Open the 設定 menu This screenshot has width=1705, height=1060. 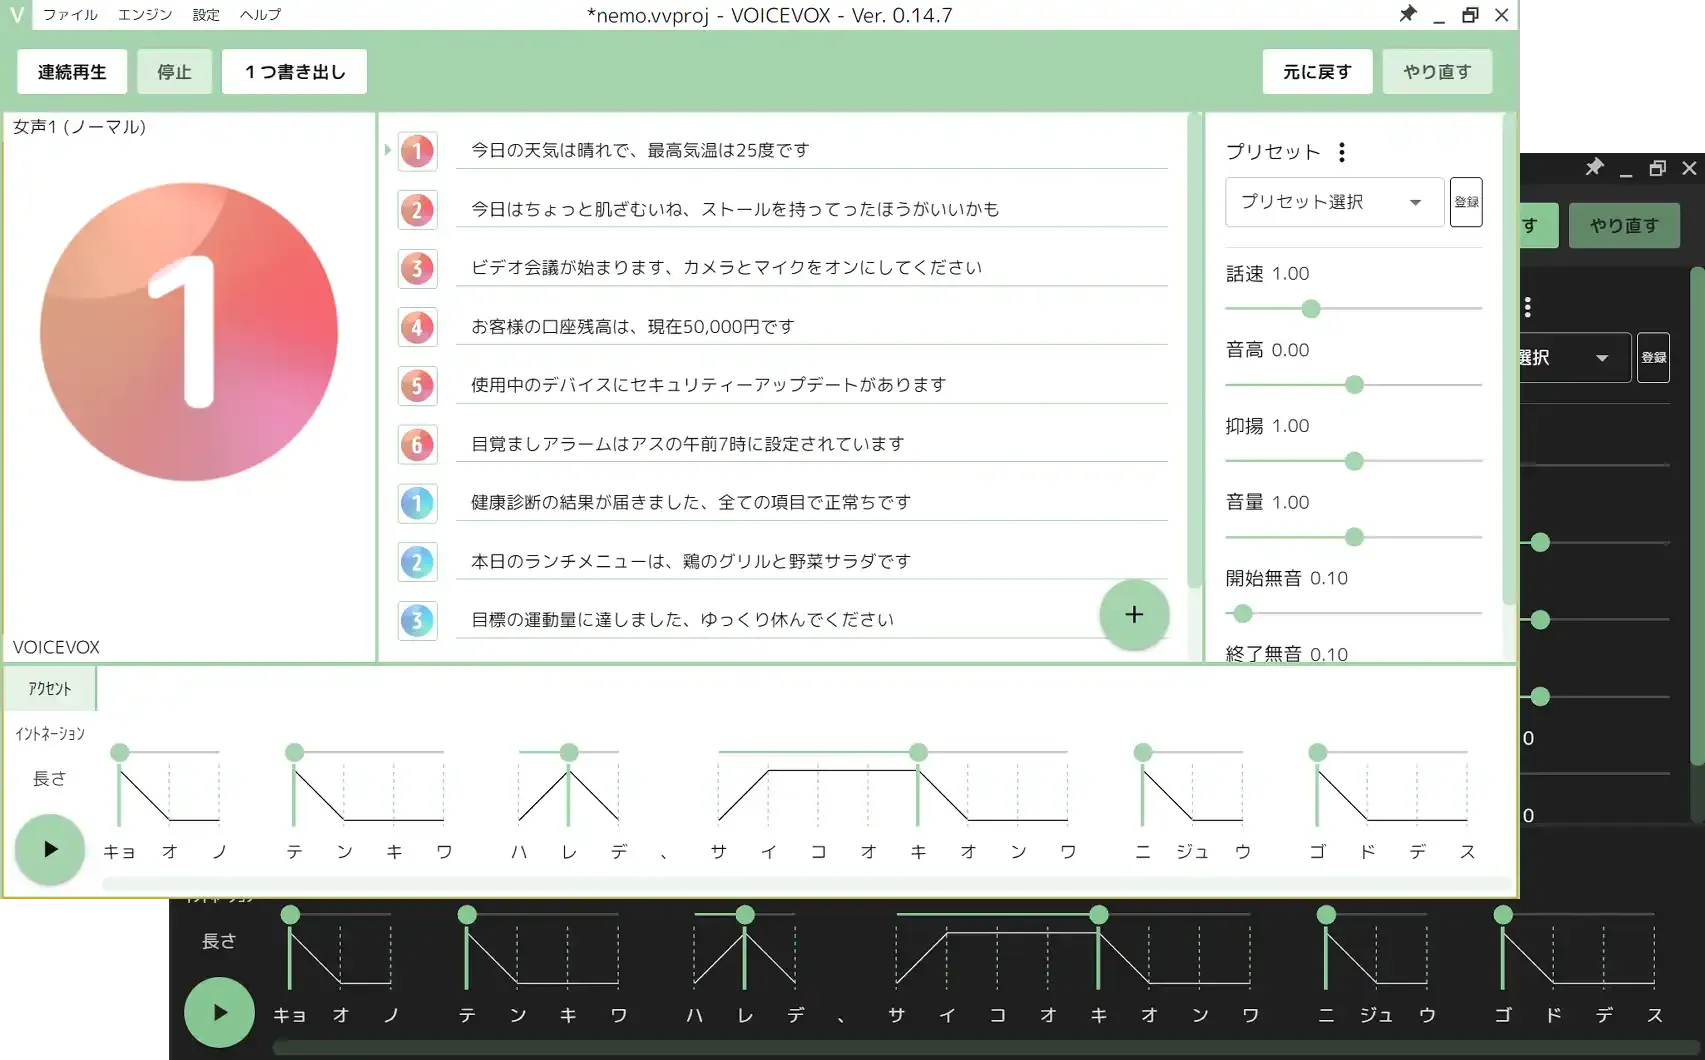tap(206, 15)
